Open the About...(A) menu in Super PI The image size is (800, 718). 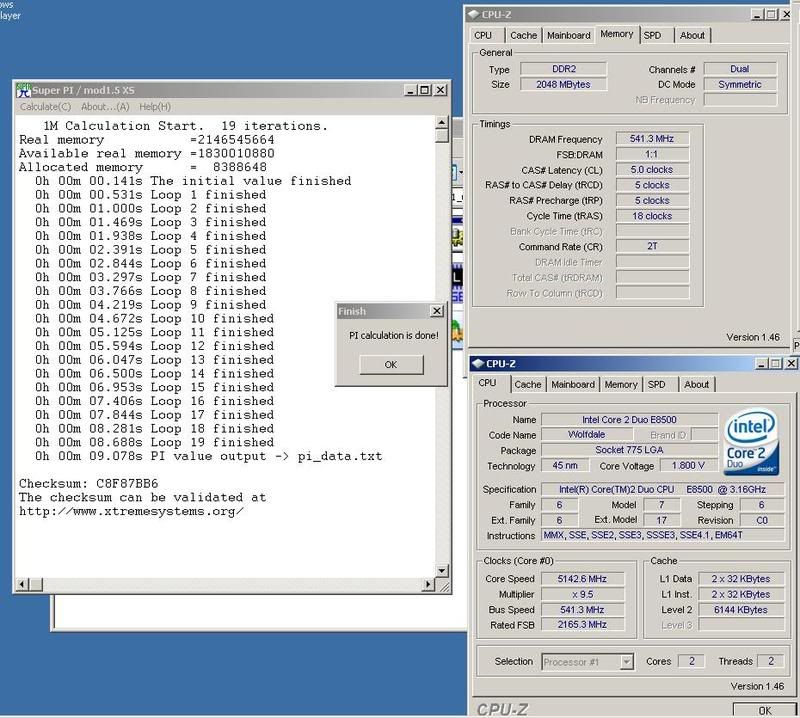pyautogui.click(x=105, y=107)
